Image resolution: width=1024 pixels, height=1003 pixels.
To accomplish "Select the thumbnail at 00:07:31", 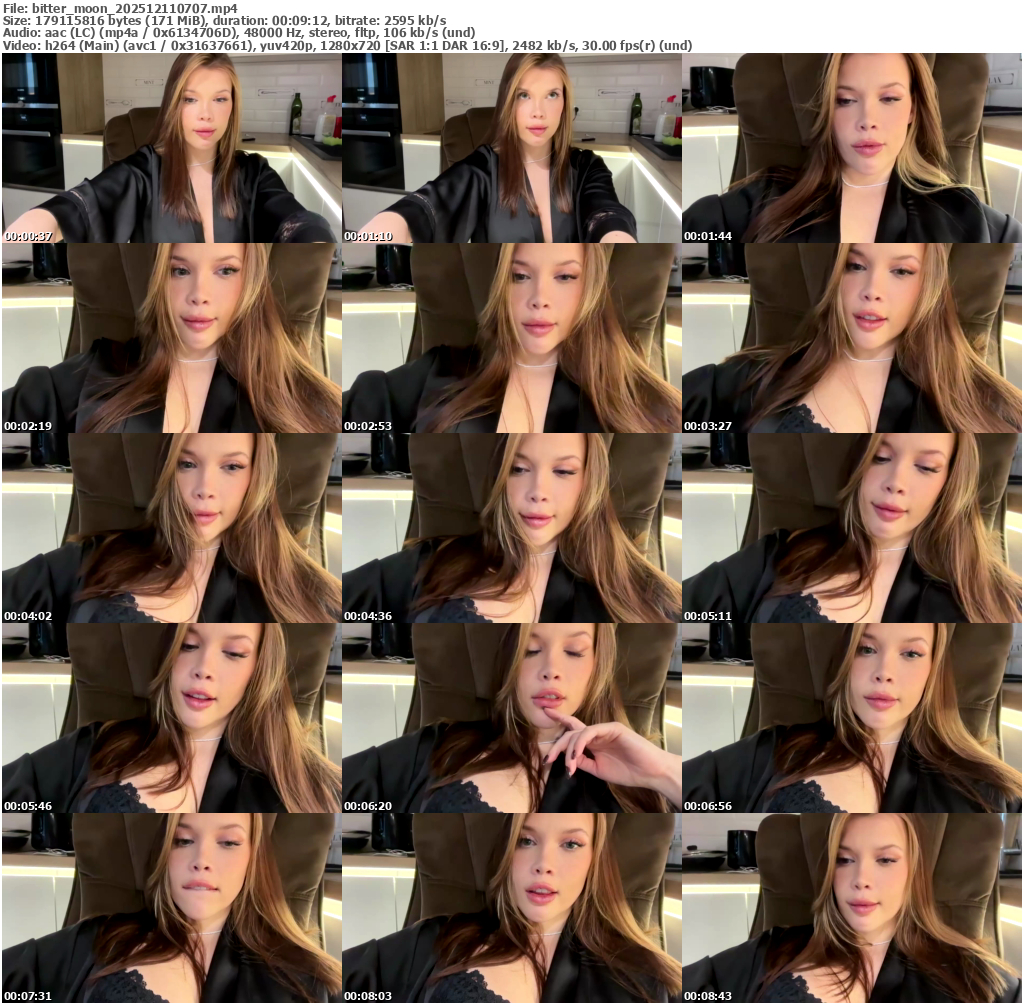I will pos(171,908).
